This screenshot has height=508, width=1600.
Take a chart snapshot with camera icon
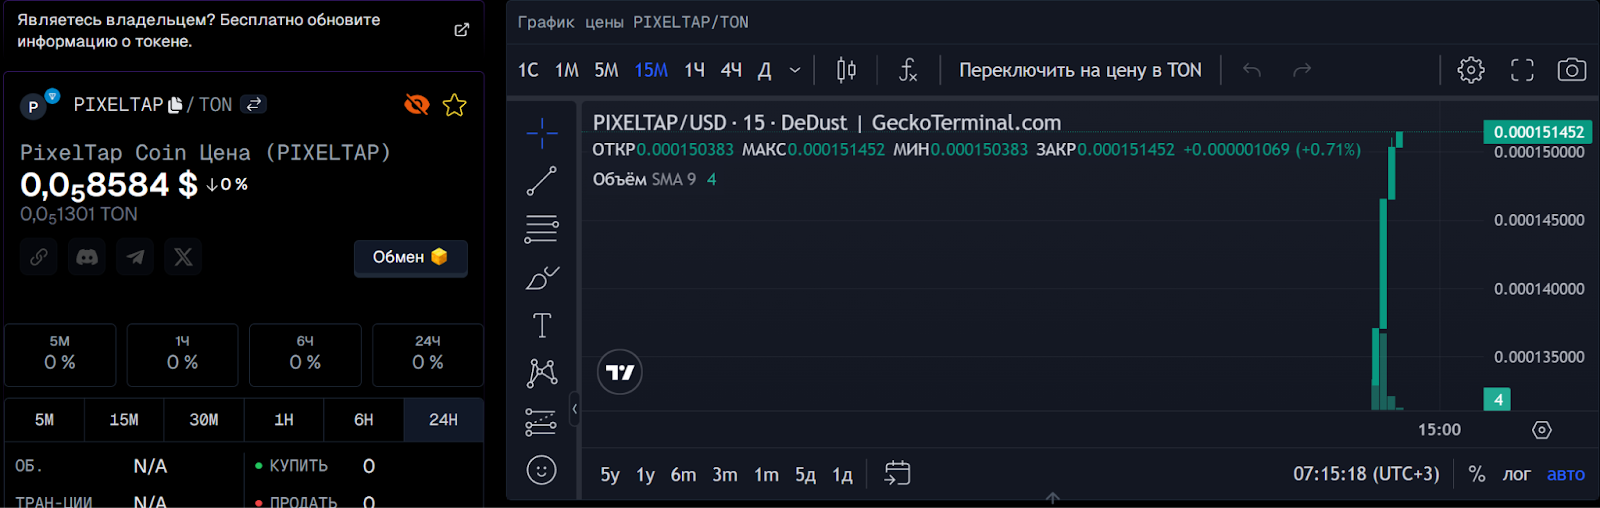[x=1572, y=70]
